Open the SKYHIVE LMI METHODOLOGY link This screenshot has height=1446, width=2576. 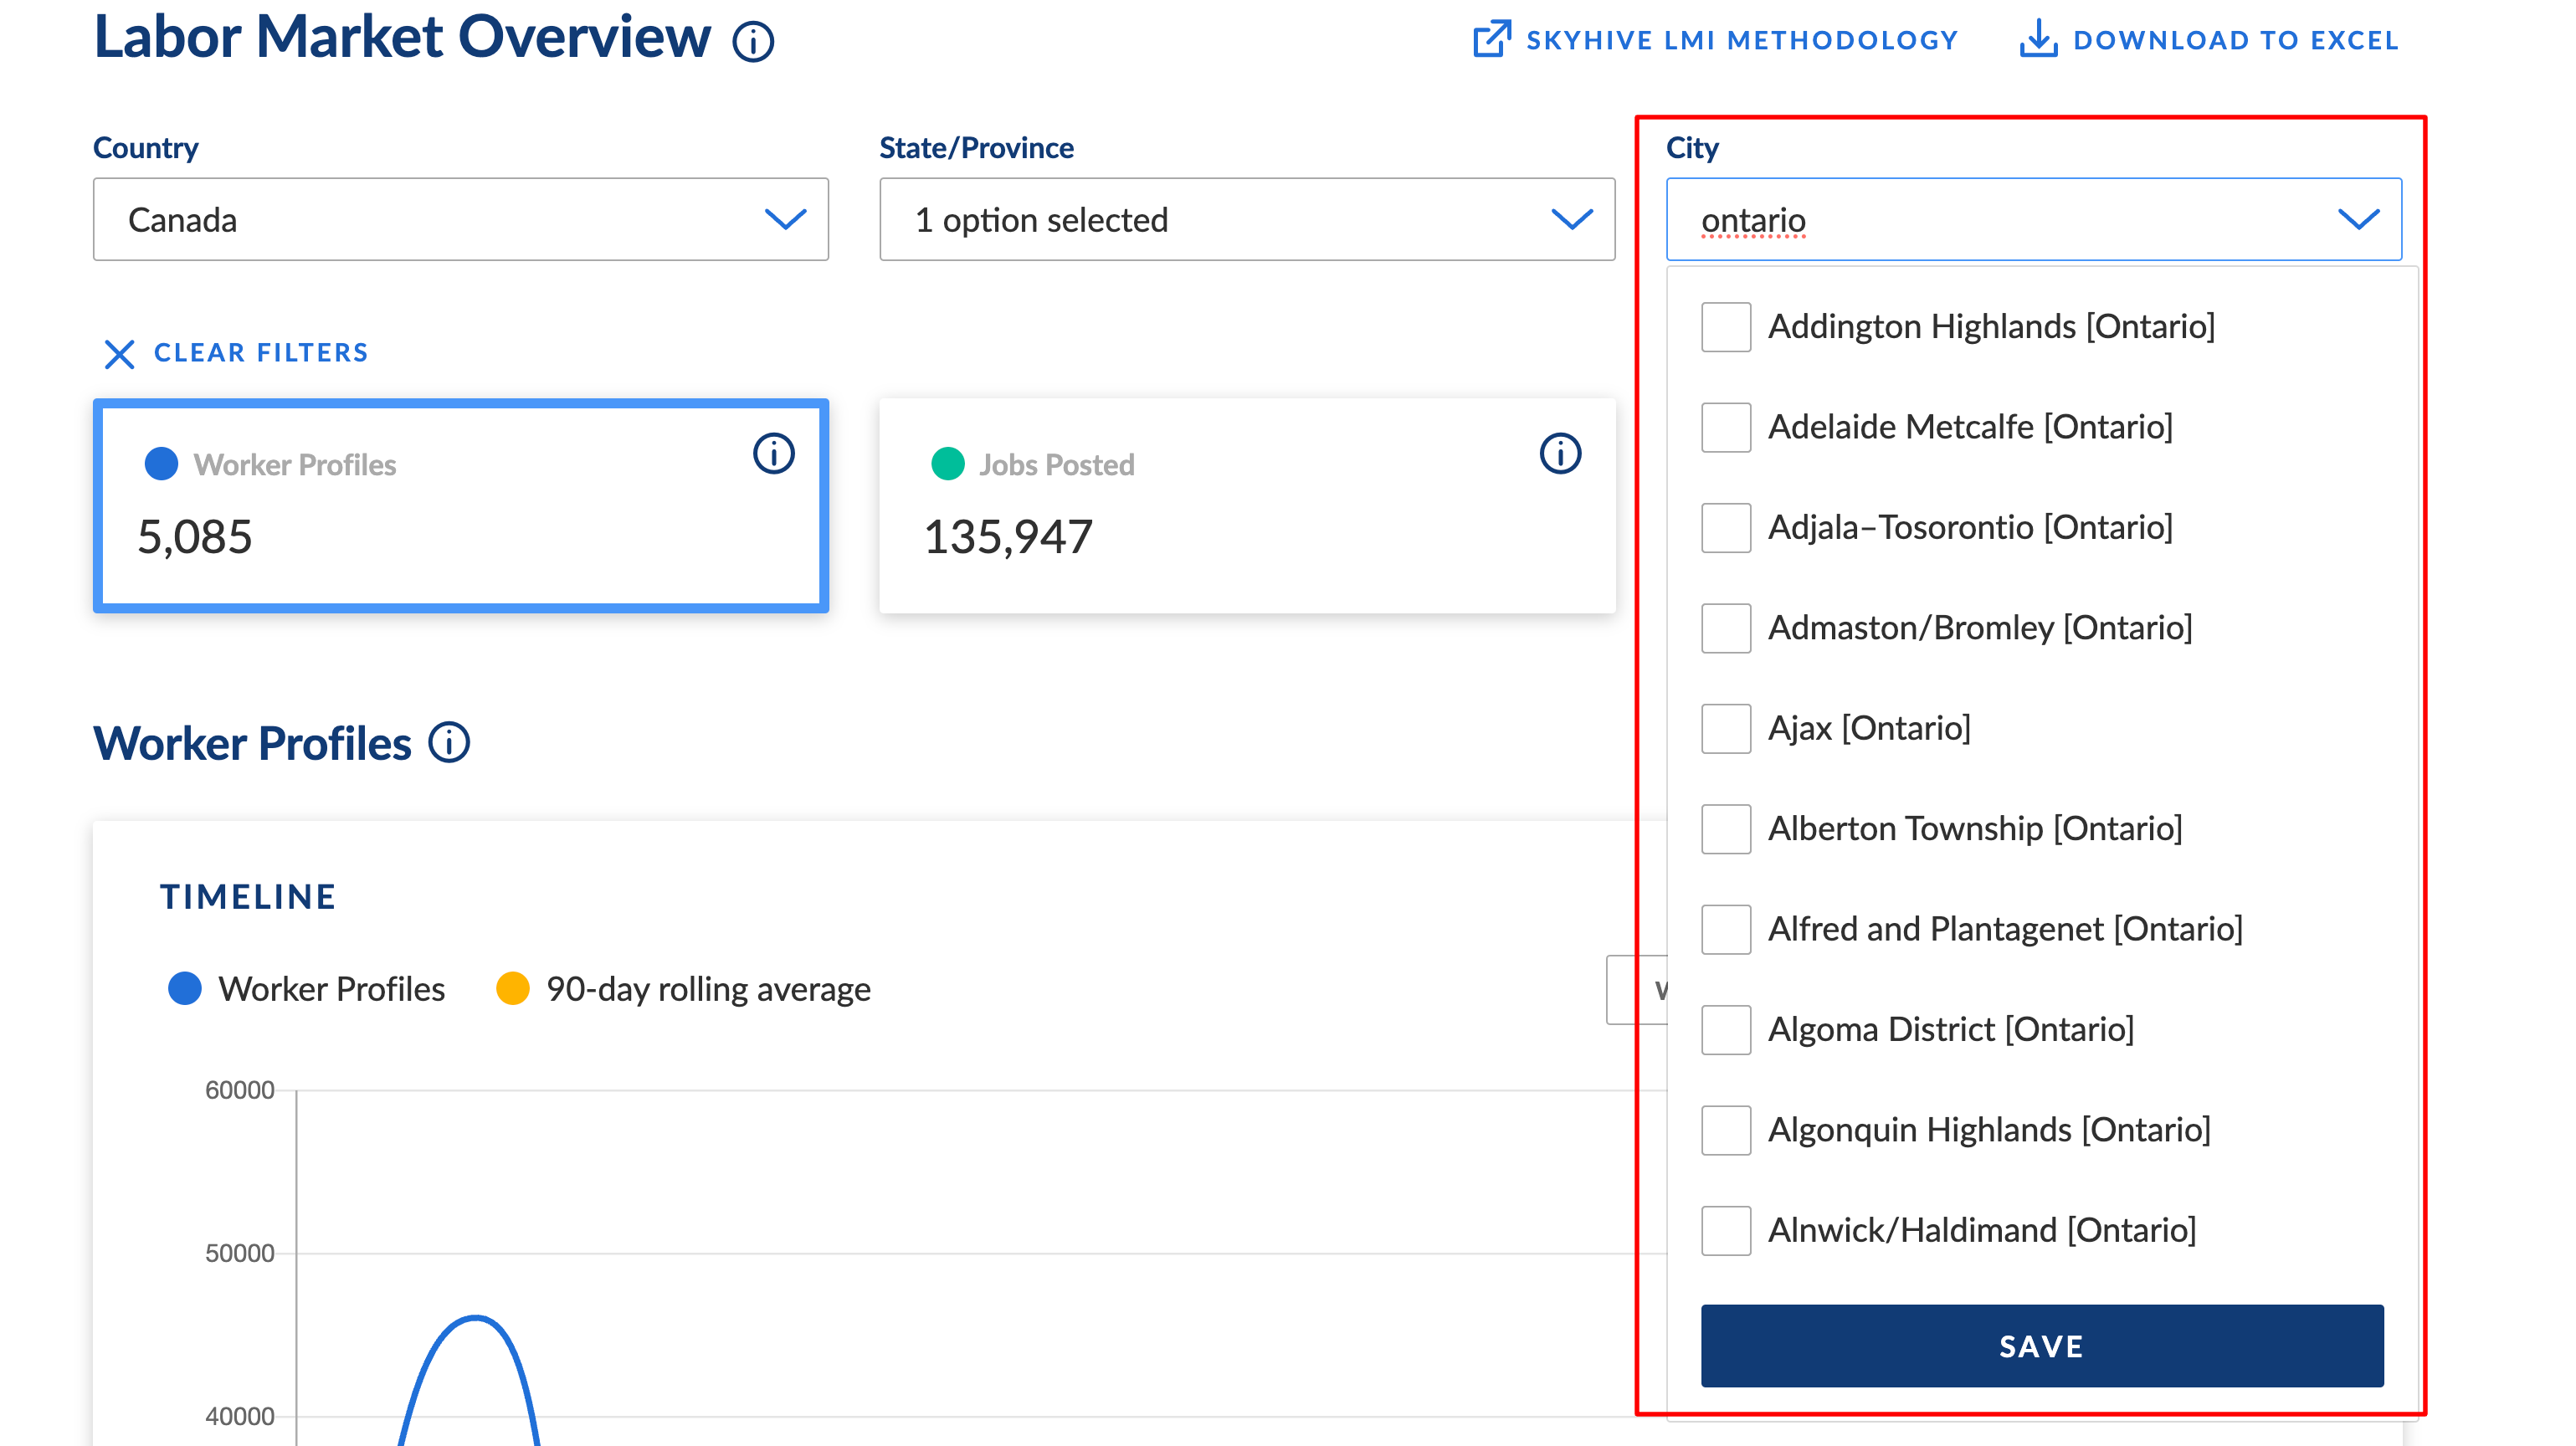tap(1716, 40)
